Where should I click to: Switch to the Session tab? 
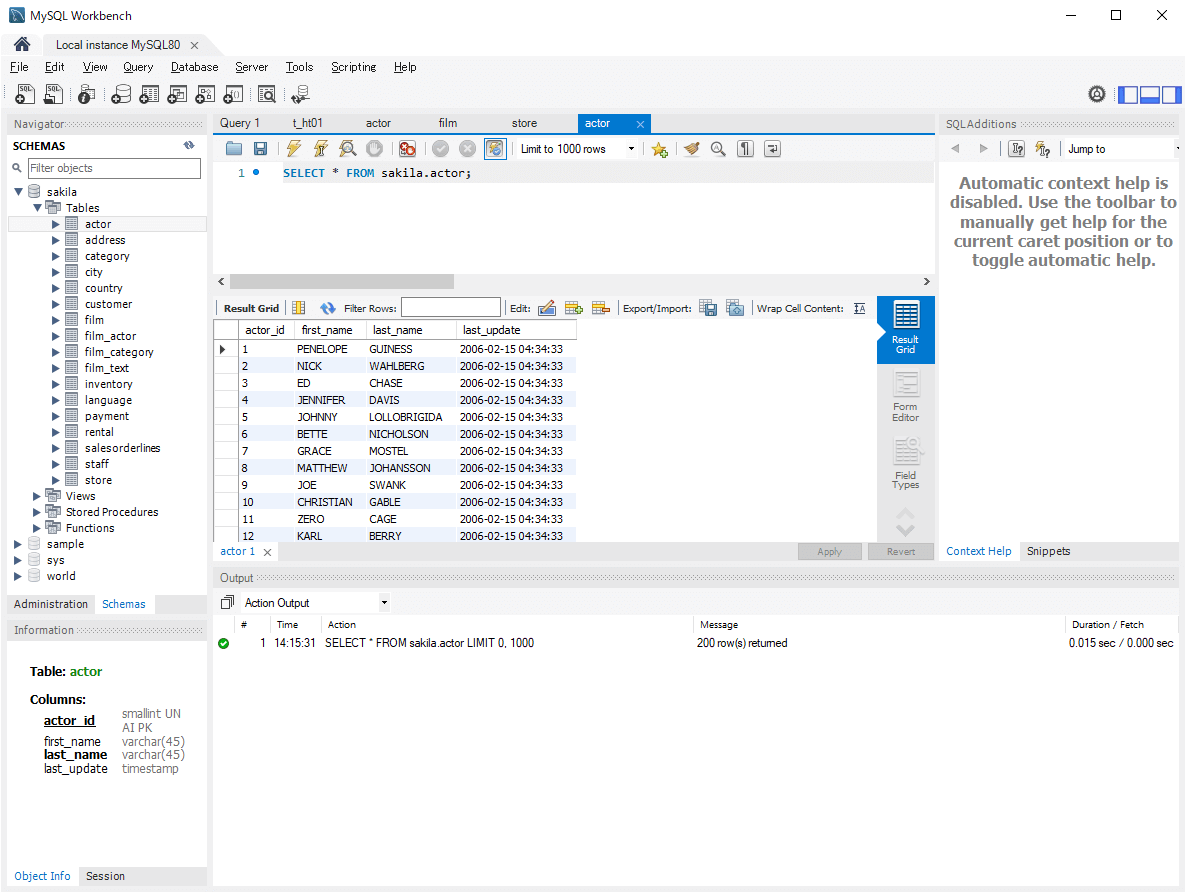(x=105, y=876)
